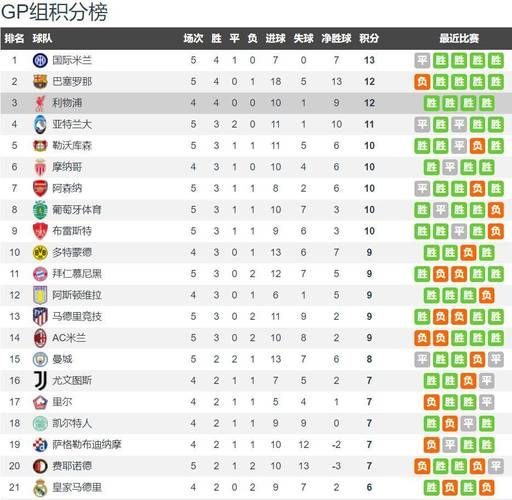Click the 最近比赛 column header

pyautogui.click(x=459, y=38)
